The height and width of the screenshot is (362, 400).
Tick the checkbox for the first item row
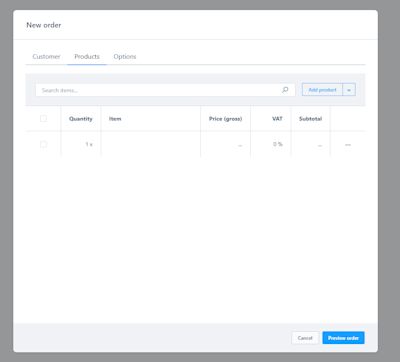pos(43,144)
